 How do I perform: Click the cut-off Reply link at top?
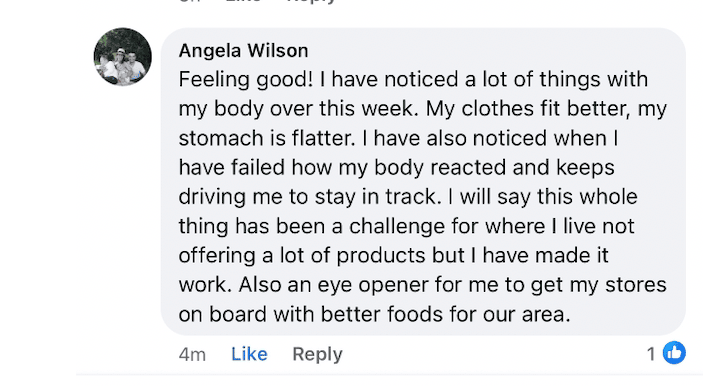(x=311, y=1)
